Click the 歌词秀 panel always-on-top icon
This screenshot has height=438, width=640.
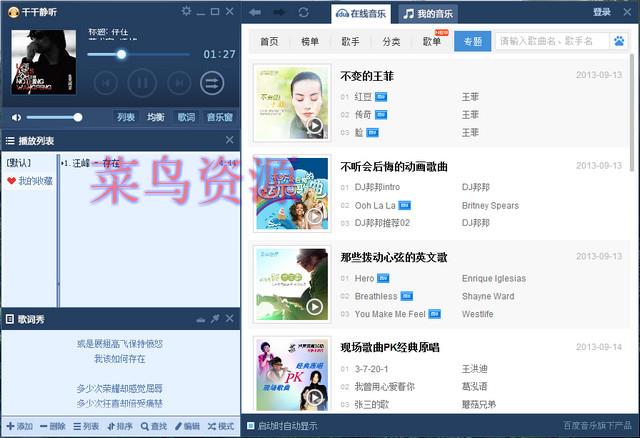[200, 320]
